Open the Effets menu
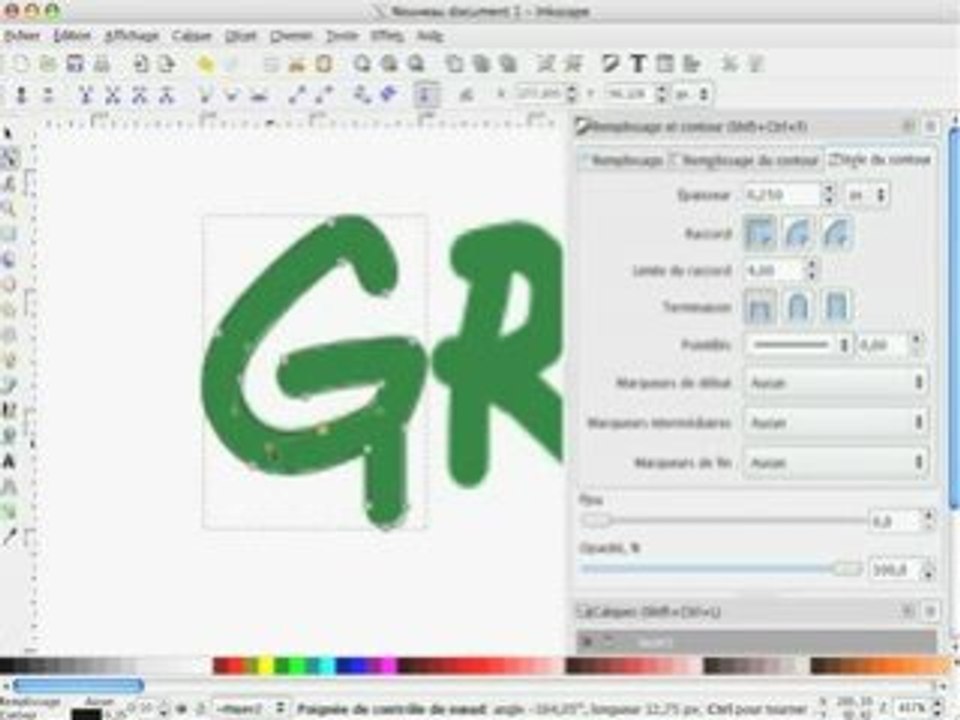 click(x=387, y=36)
